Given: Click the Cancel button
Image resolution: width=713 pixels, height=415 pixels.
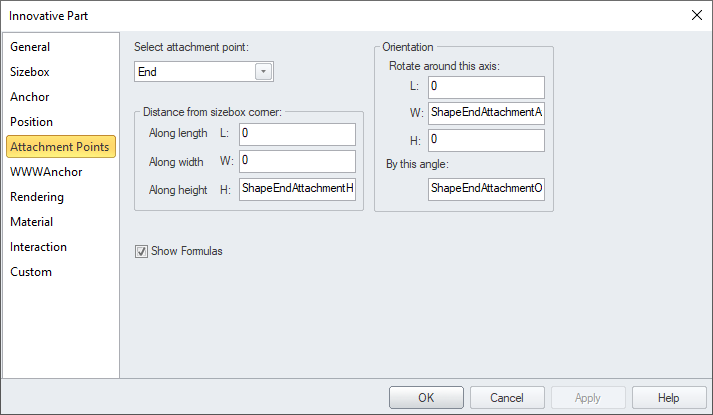Looking at the screenshot, I should click(x=507, y=398).
